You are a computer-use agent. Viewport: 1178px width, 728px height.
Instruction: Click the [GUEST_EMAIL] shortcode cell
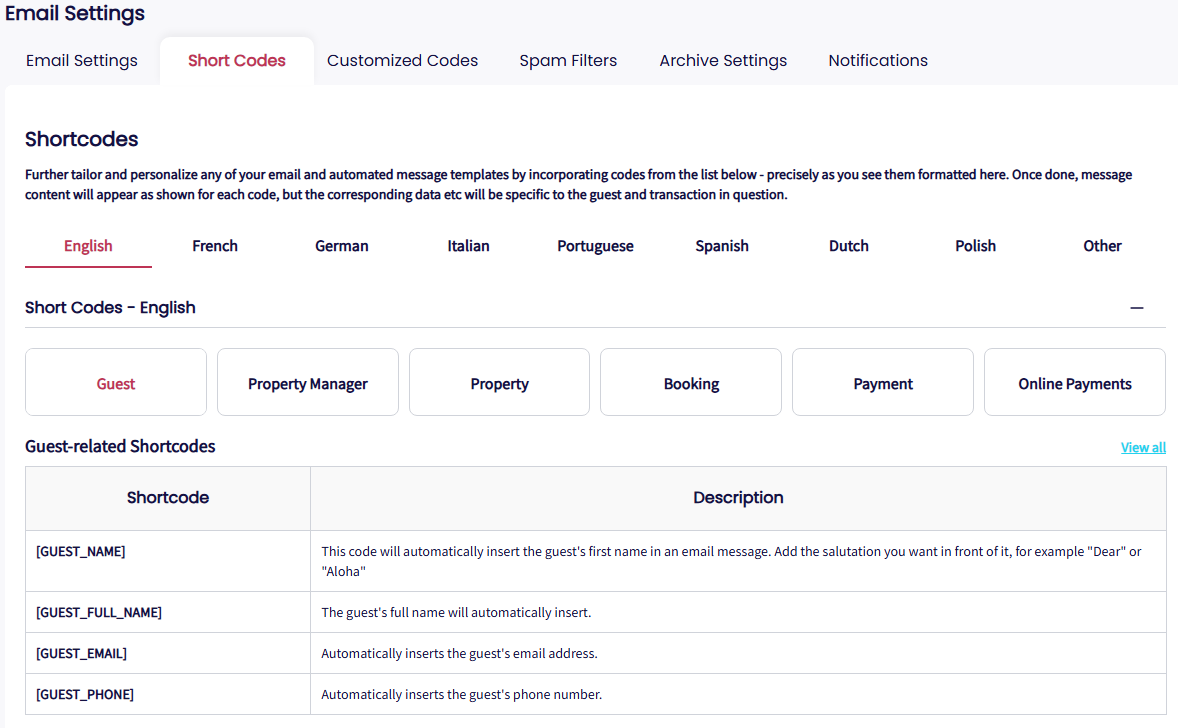pos(82,654)
